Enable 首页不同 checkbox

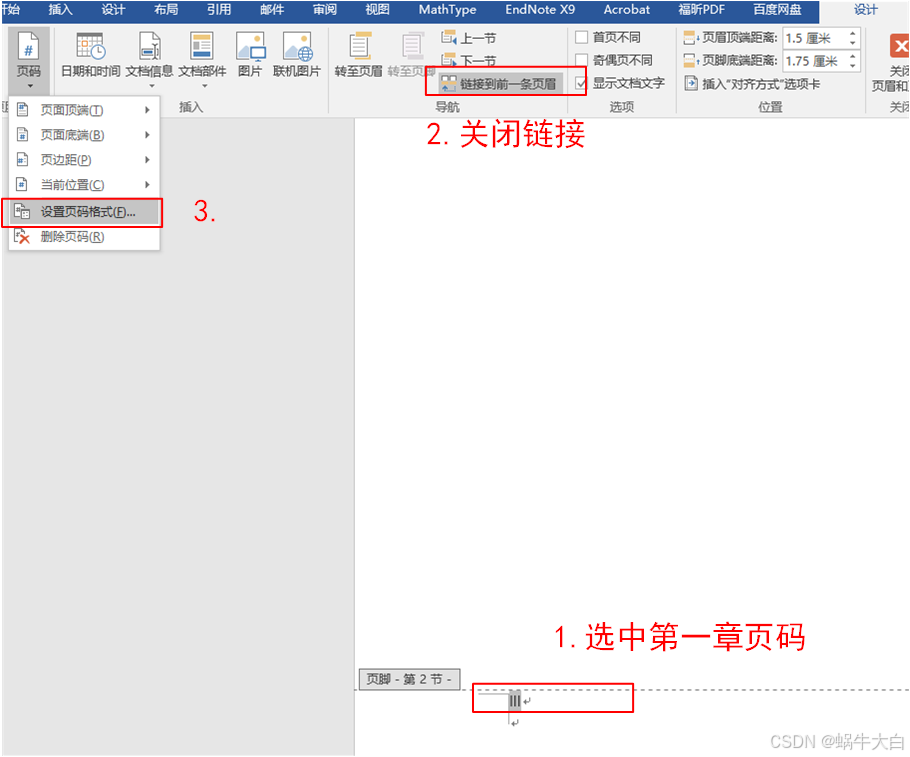tap(581, 38)
